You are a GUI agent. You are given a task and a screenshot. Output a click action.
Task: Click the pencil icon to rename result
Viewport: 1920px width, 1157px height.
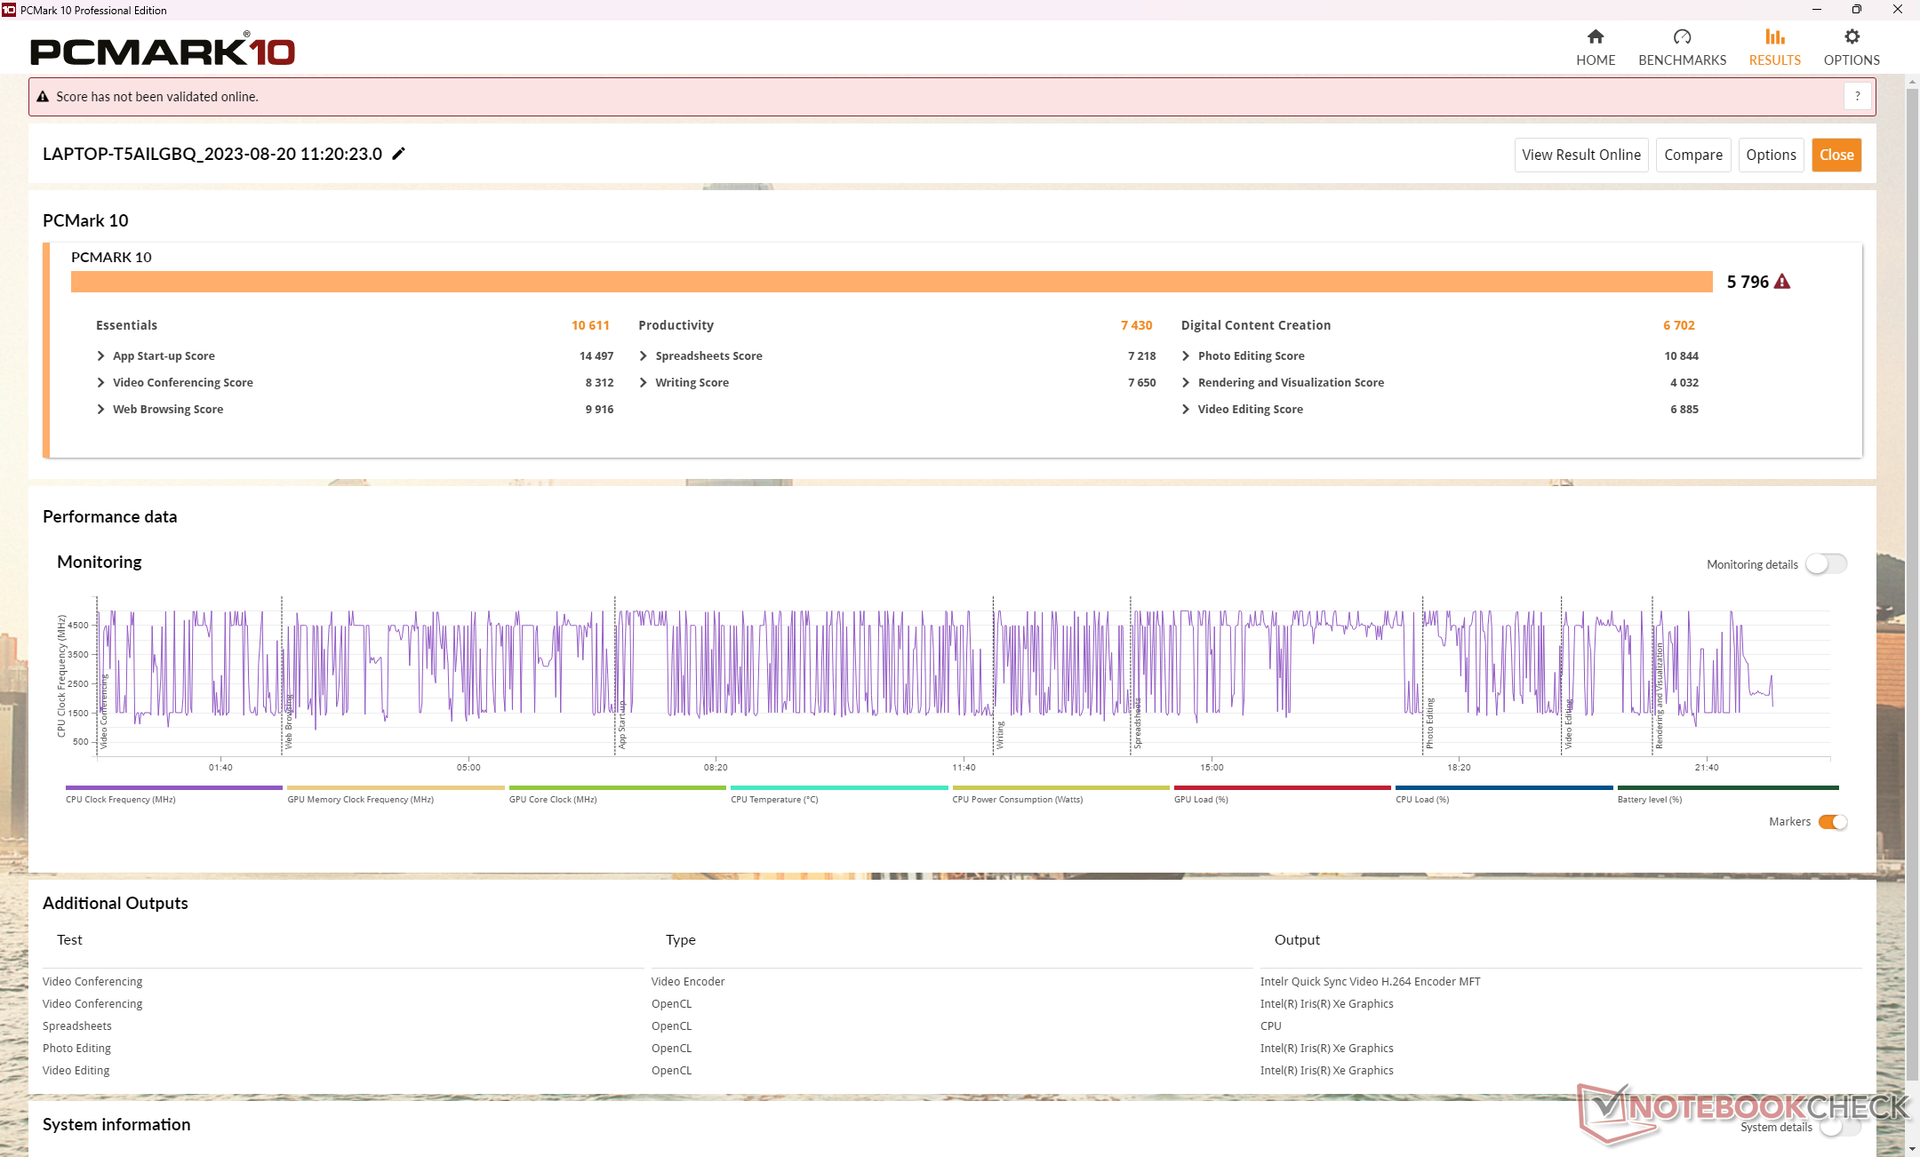(398, 153)
